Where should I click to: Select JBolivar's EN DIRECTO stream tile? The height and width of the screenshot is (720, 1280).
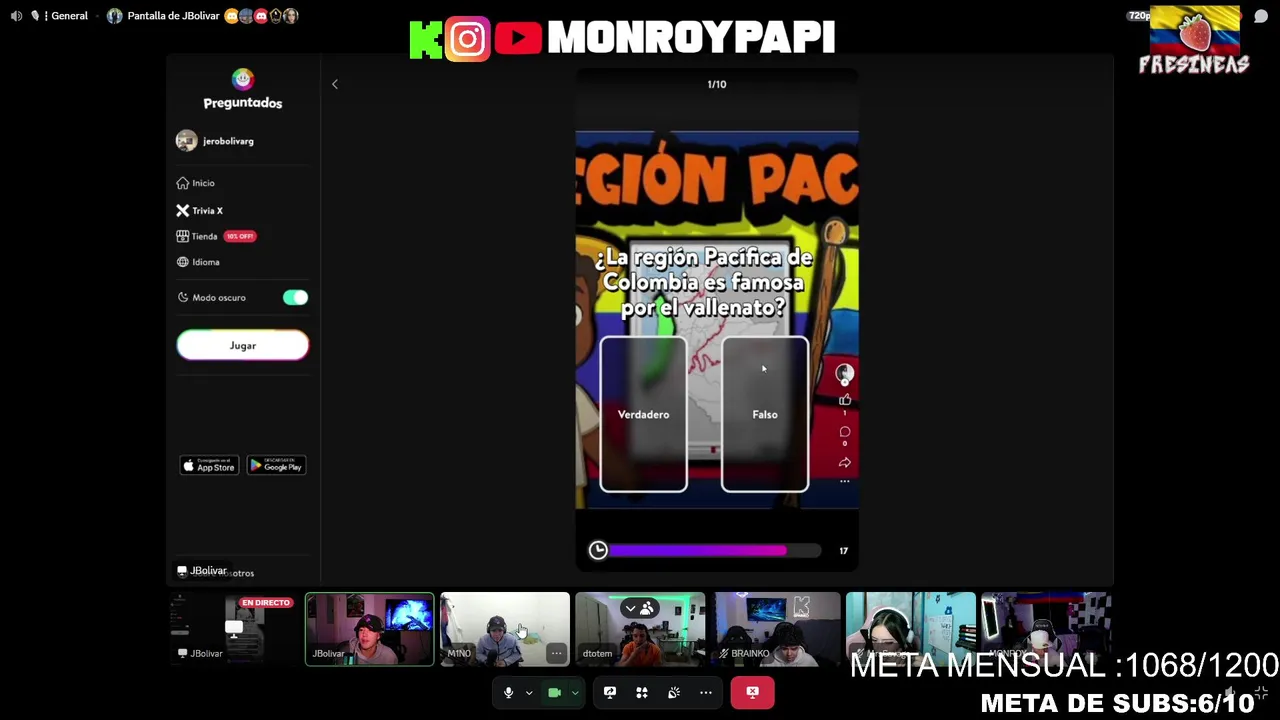point(232,629)
